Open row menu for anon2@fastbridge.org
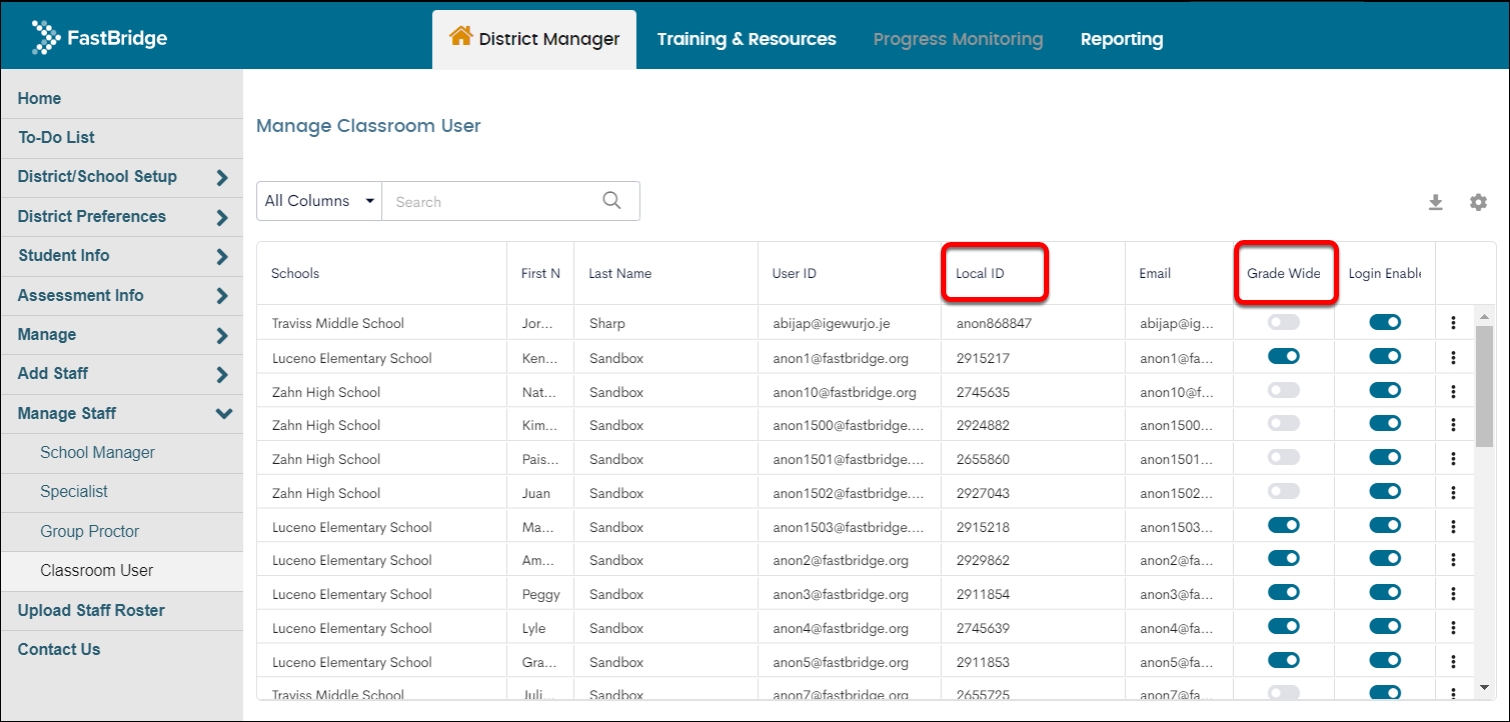This screenshot has width=1510, height=722. (1453, 560)
